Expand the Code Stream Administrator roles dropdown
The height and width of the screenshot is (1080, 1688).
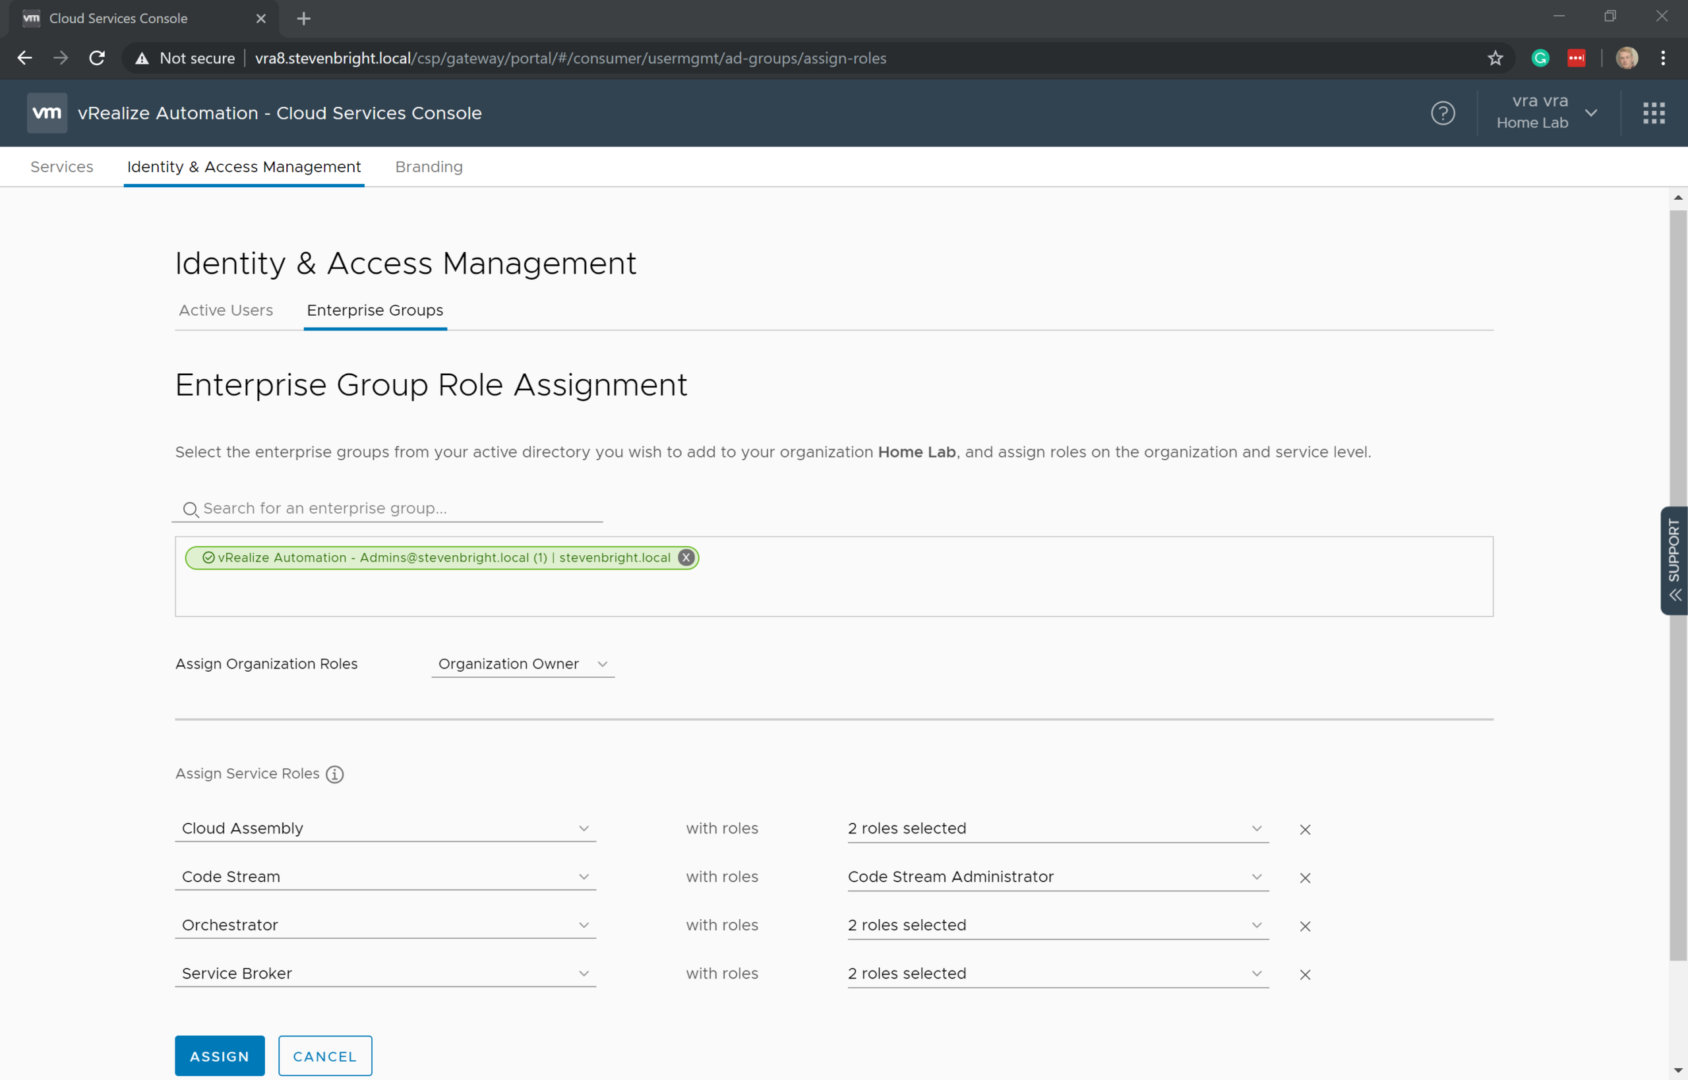[1057, 877]
